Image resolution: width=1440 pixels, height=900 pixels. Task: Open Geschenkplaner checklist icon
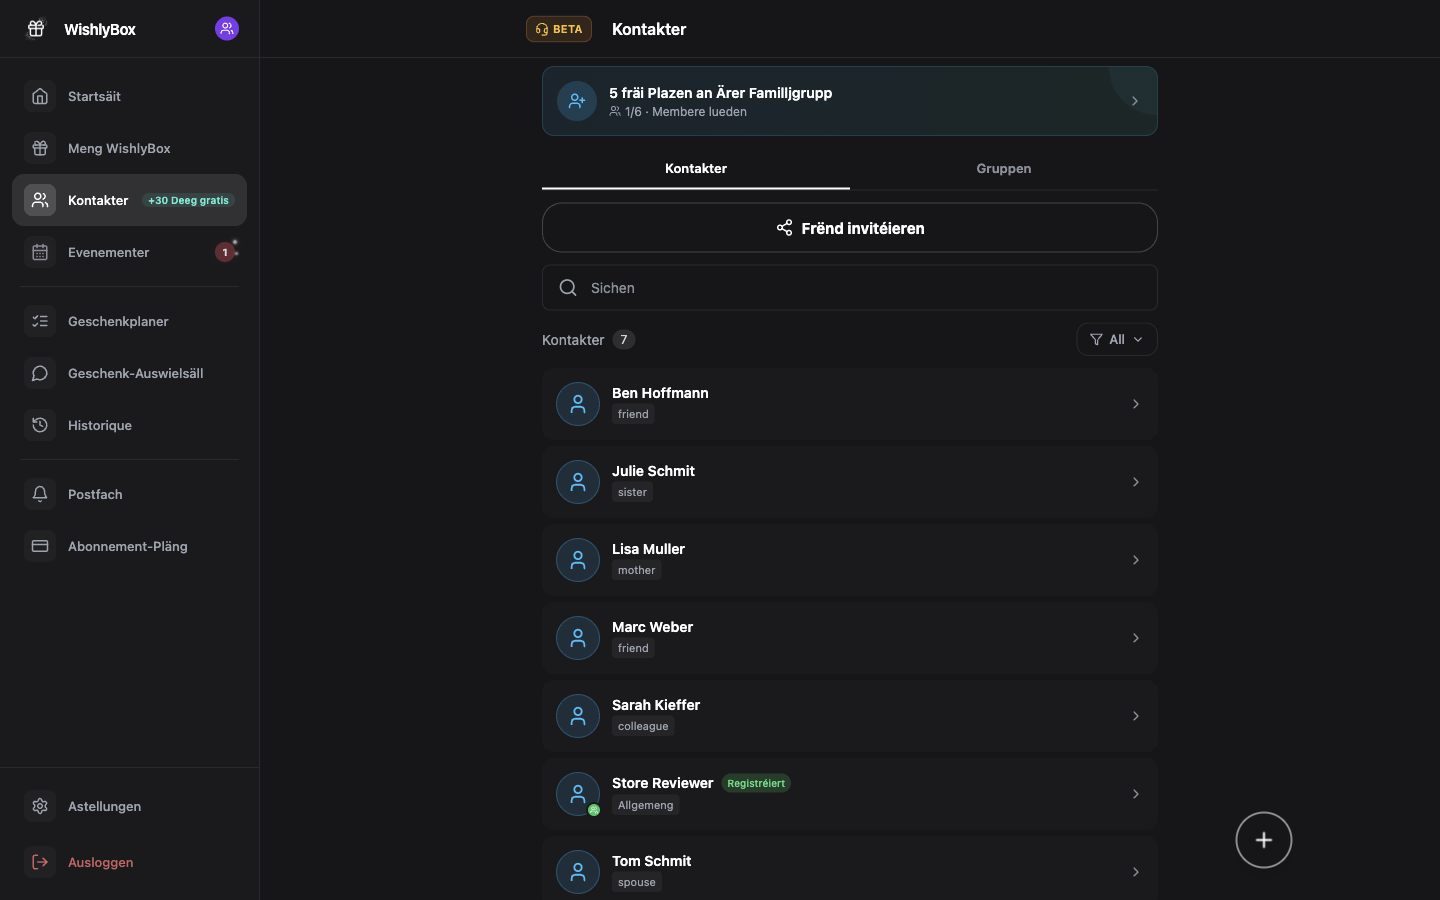tap(40, 321)
